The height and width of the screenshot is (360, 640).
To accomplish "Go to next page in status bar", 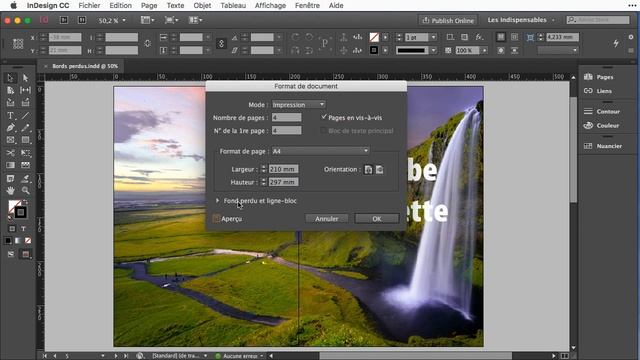I will point(116,356).
